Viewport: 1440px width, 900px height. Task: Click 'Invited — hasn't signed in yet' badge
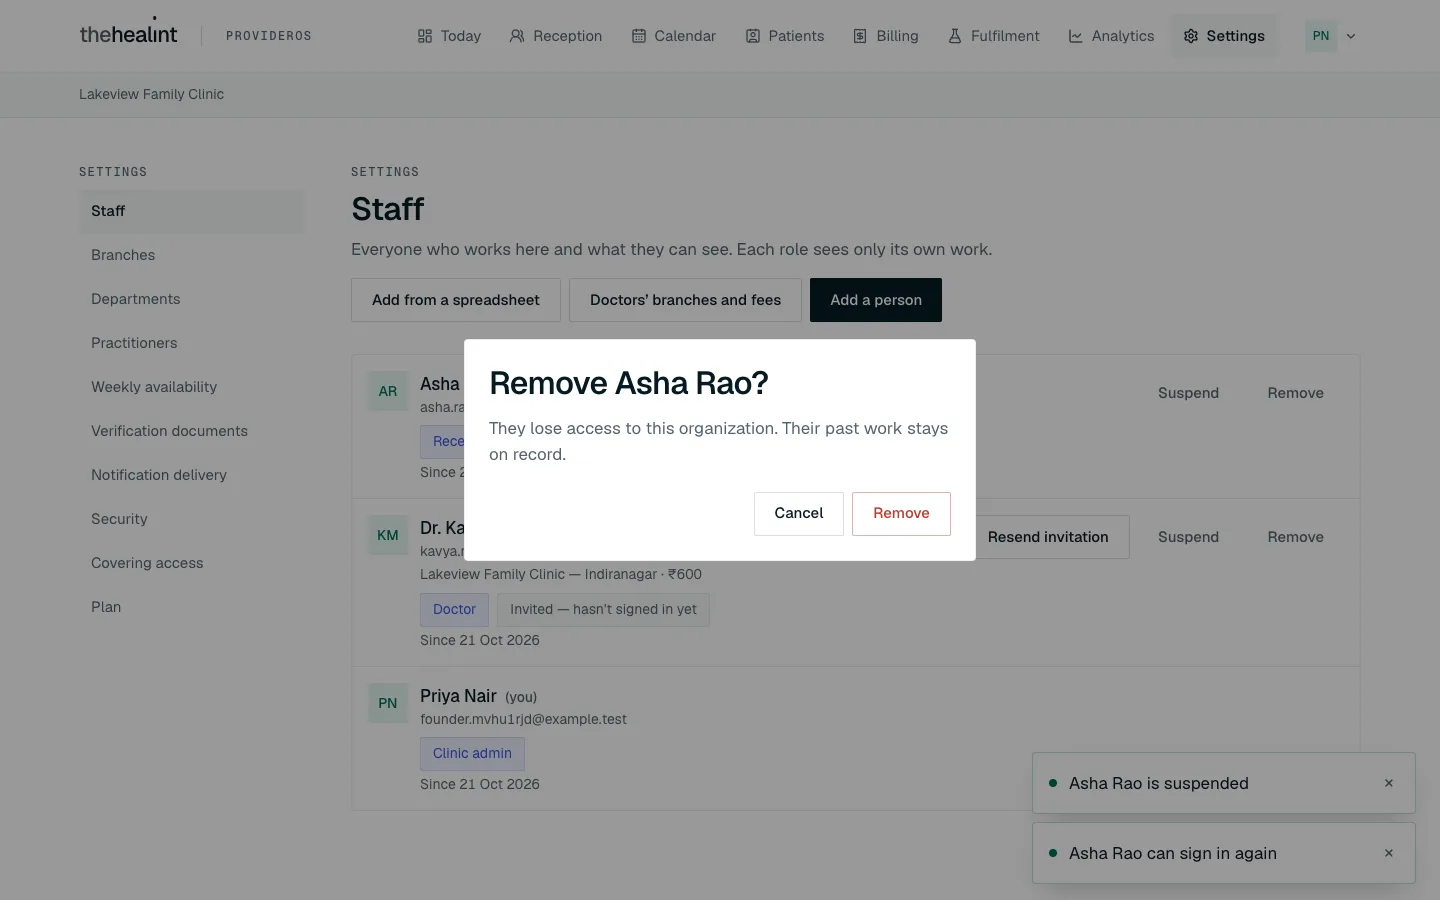[x=603, y=609]
